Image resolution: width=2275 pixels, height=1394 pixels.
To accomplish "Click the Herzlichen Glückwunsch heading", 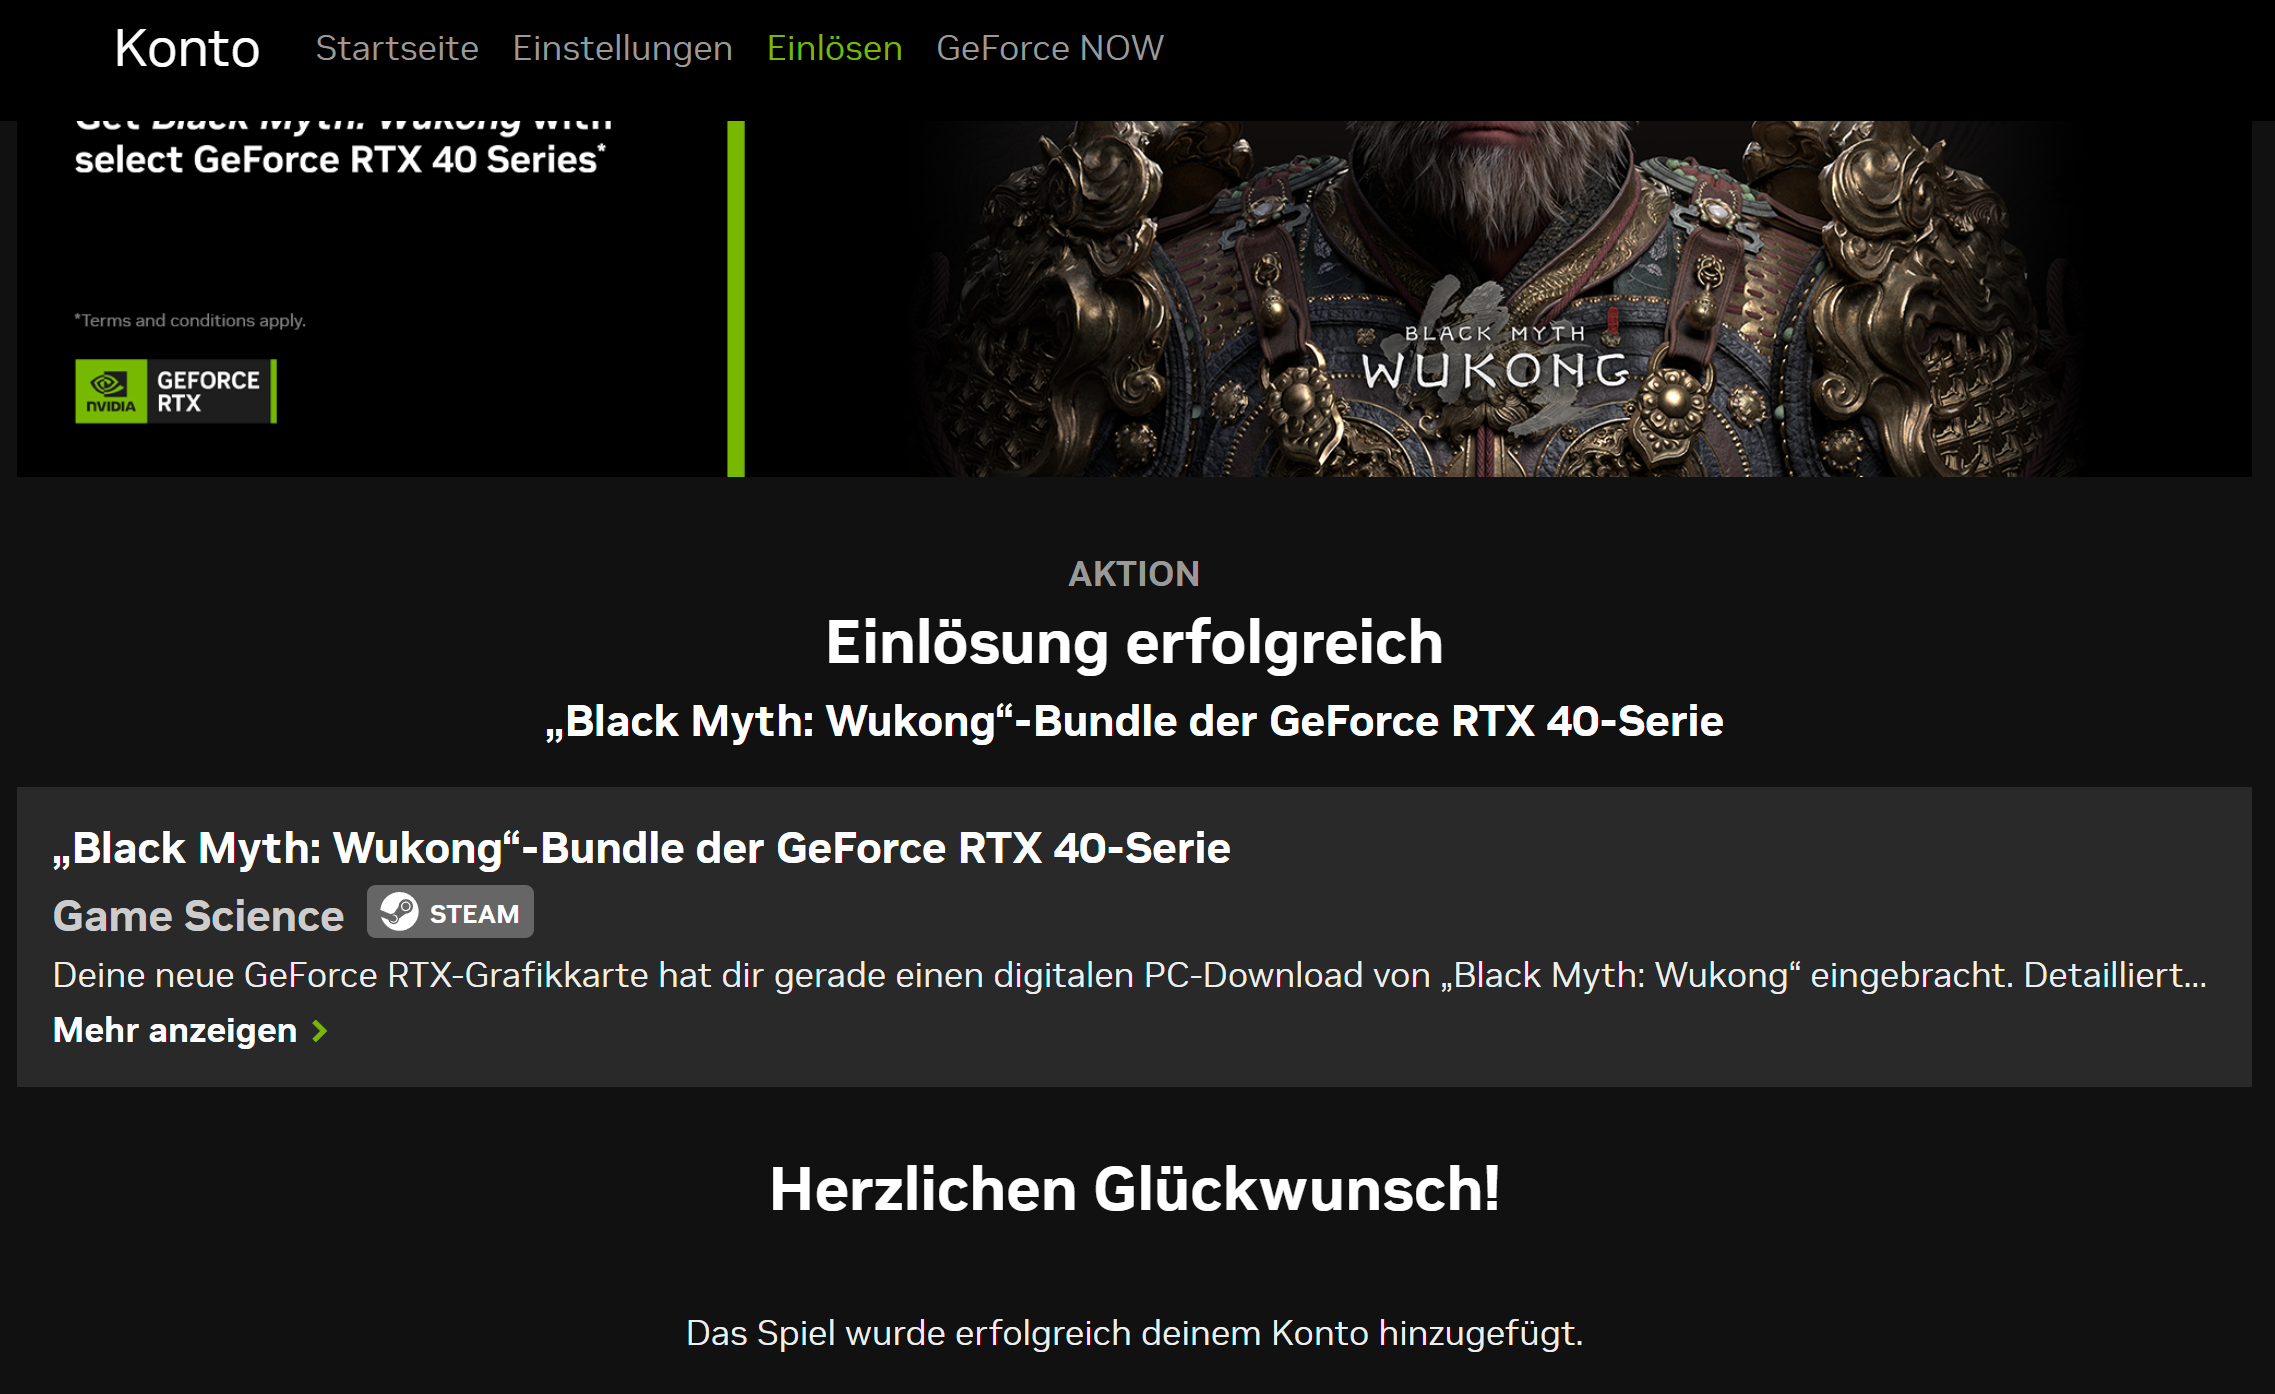I will [x=1134, y=1189].
